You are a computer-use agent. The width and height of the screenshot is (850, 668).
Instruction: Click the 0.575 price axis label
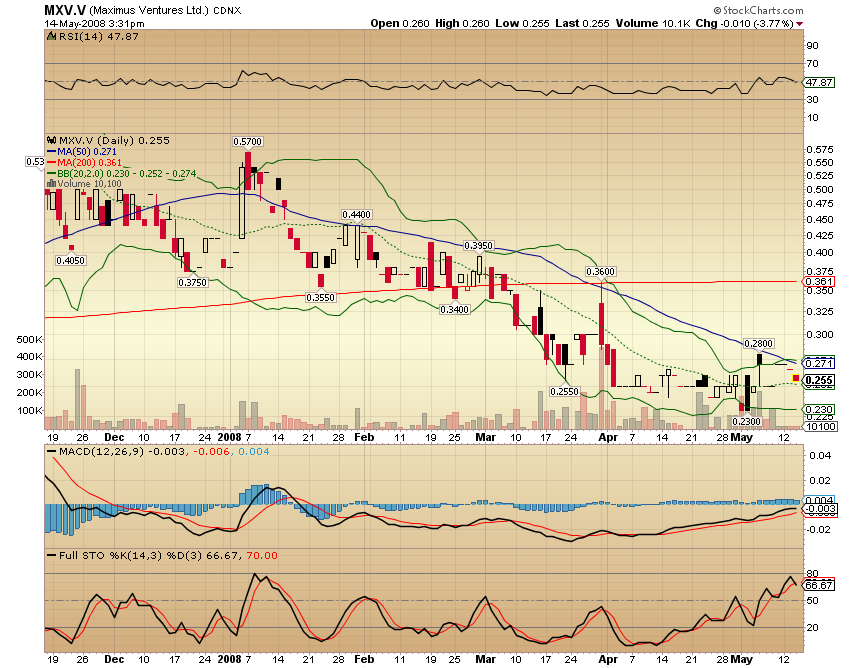(x=820, y=149)
